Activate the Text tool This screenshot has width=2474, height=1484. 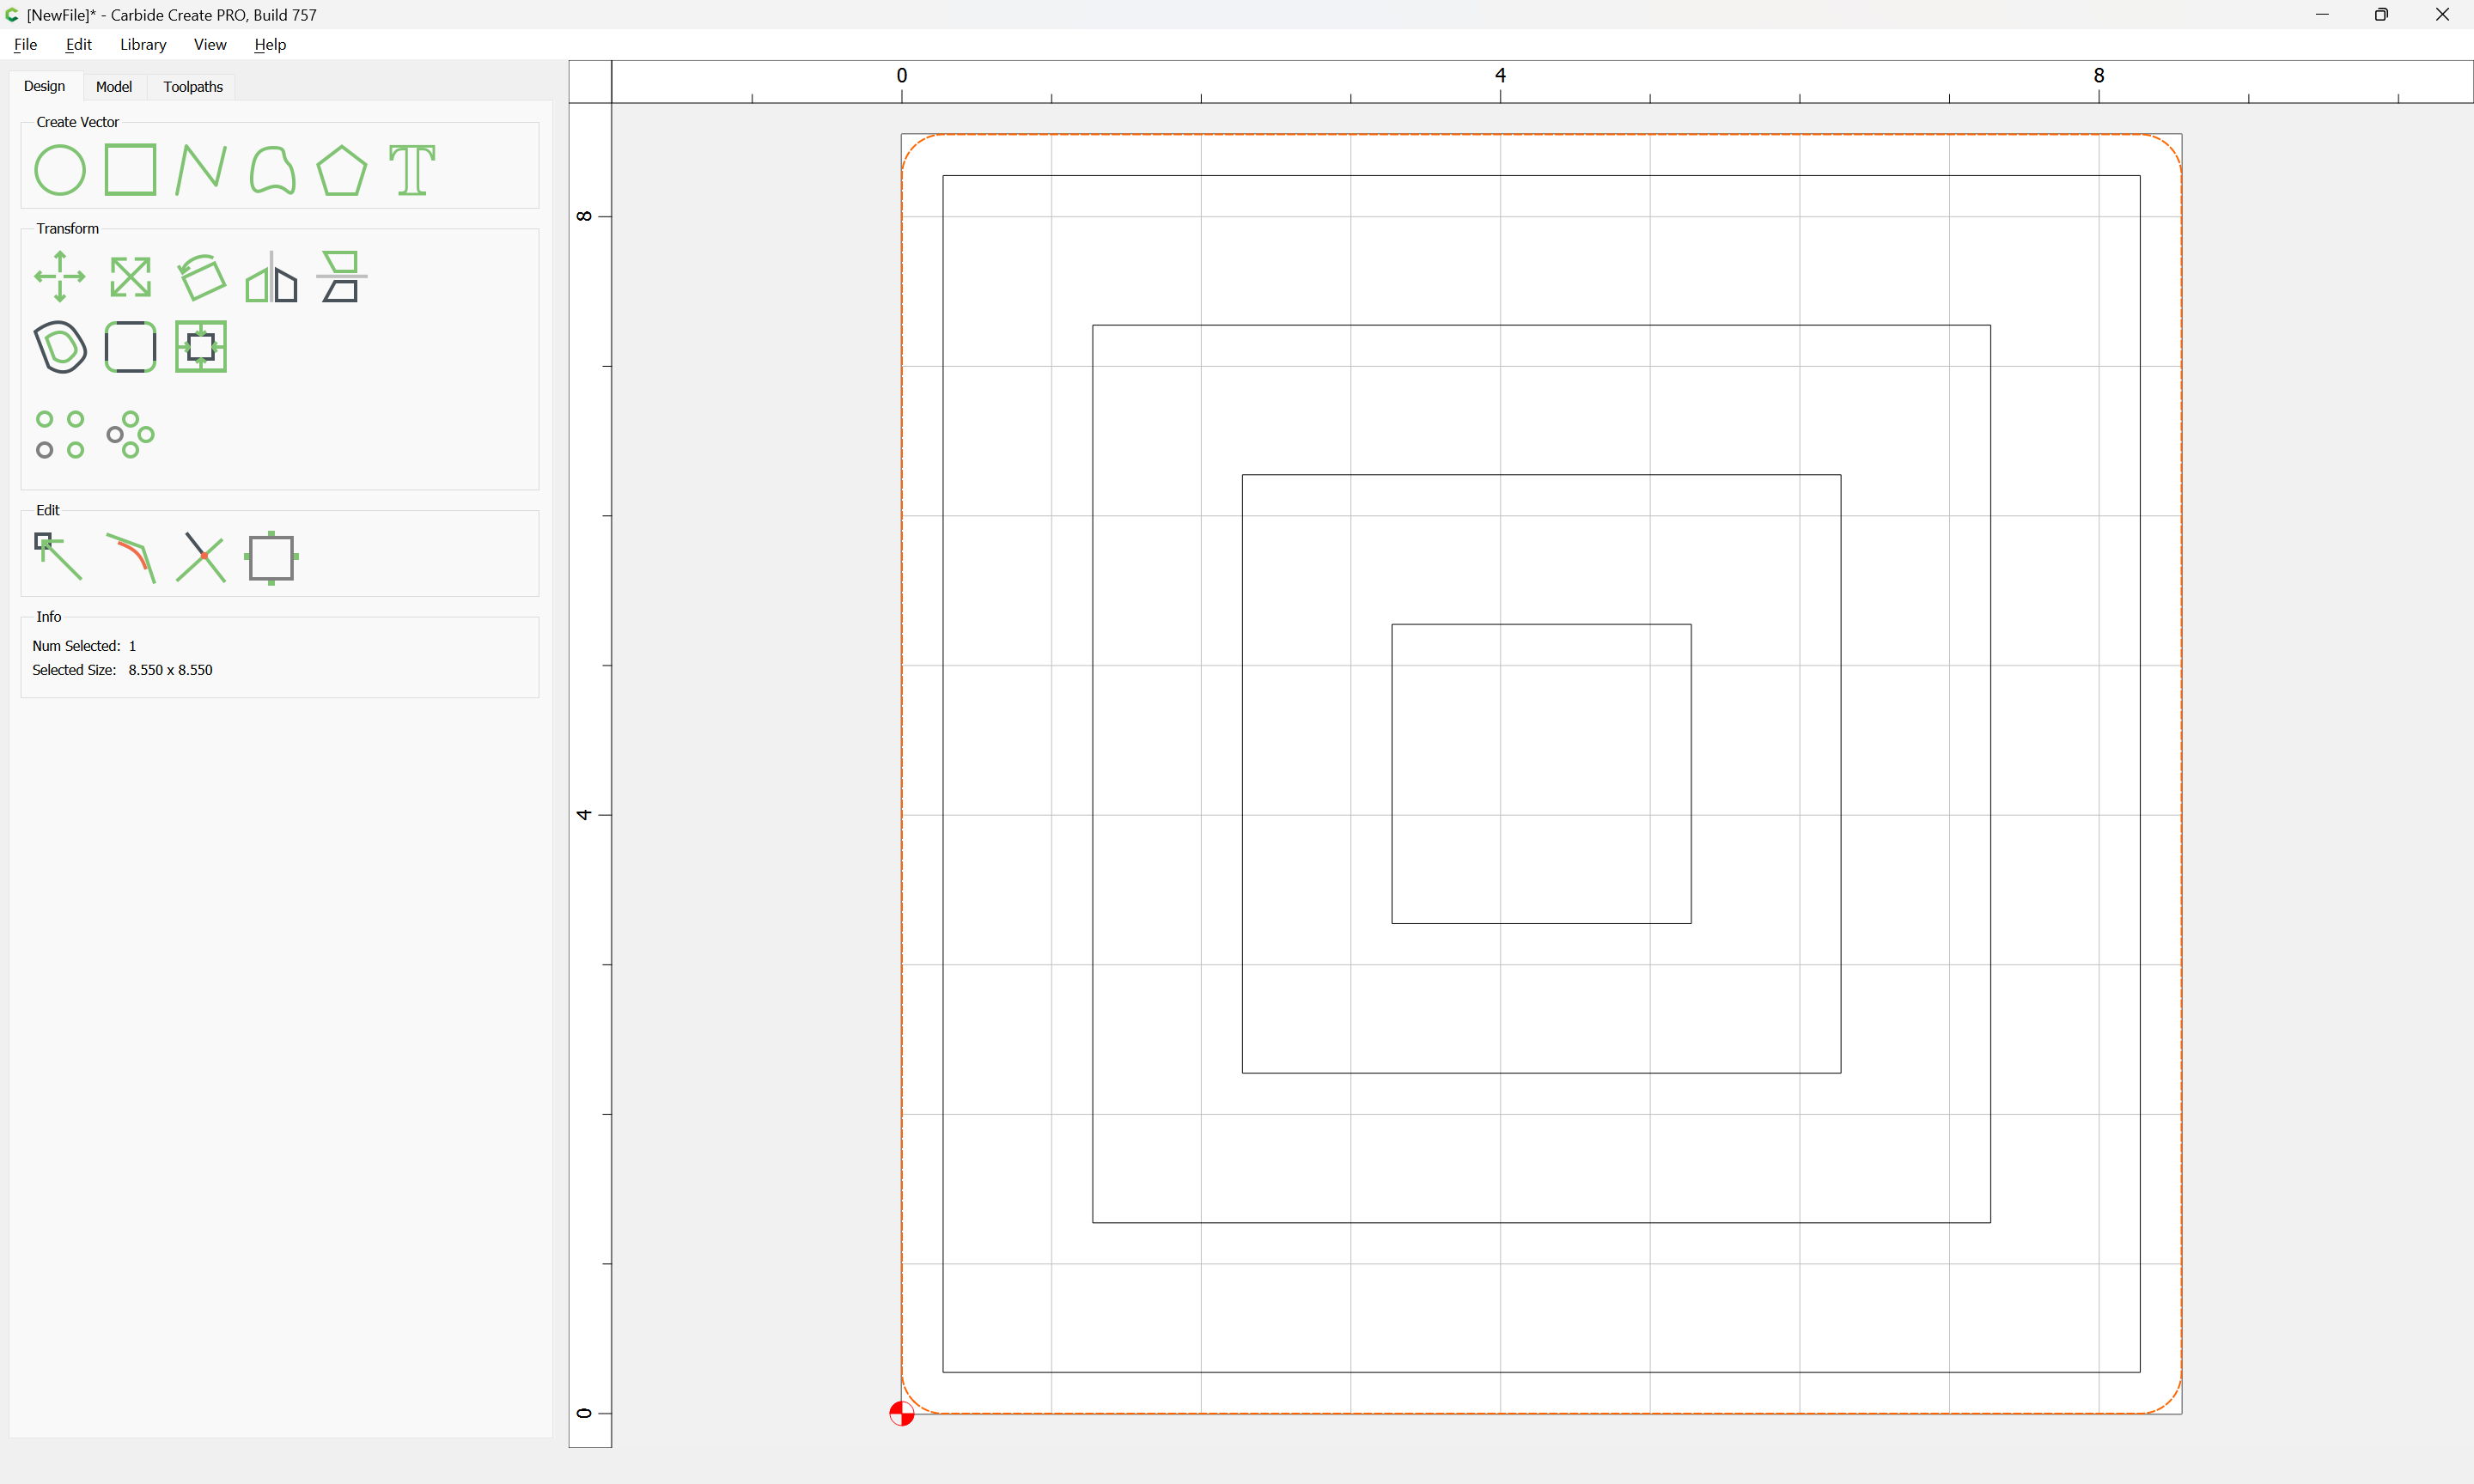[x=412, y=170]
